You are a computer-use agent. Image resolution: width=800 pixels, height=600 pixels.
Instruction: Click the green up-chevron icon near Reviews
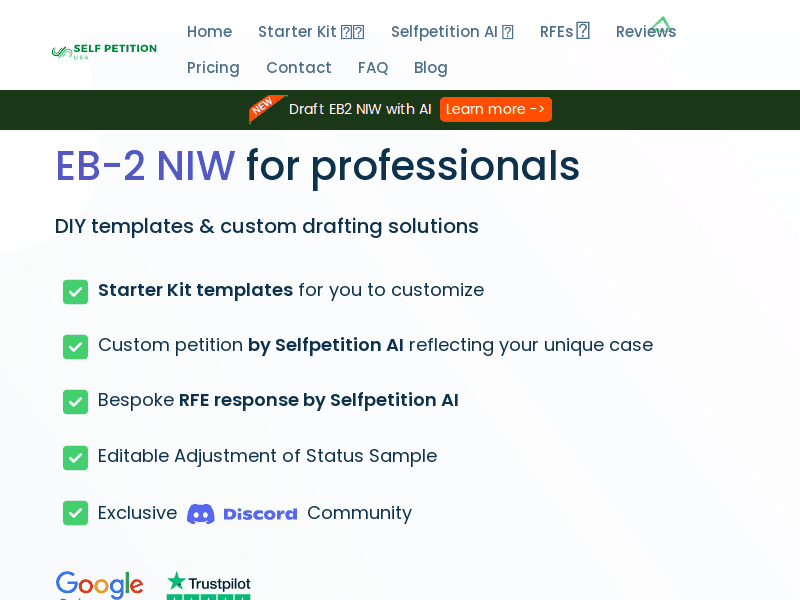tap(661, 24)
